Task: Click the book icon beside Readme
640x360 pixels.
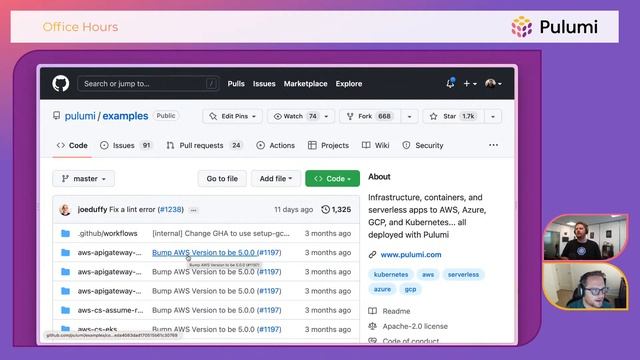Action: (x=372, y=311)
